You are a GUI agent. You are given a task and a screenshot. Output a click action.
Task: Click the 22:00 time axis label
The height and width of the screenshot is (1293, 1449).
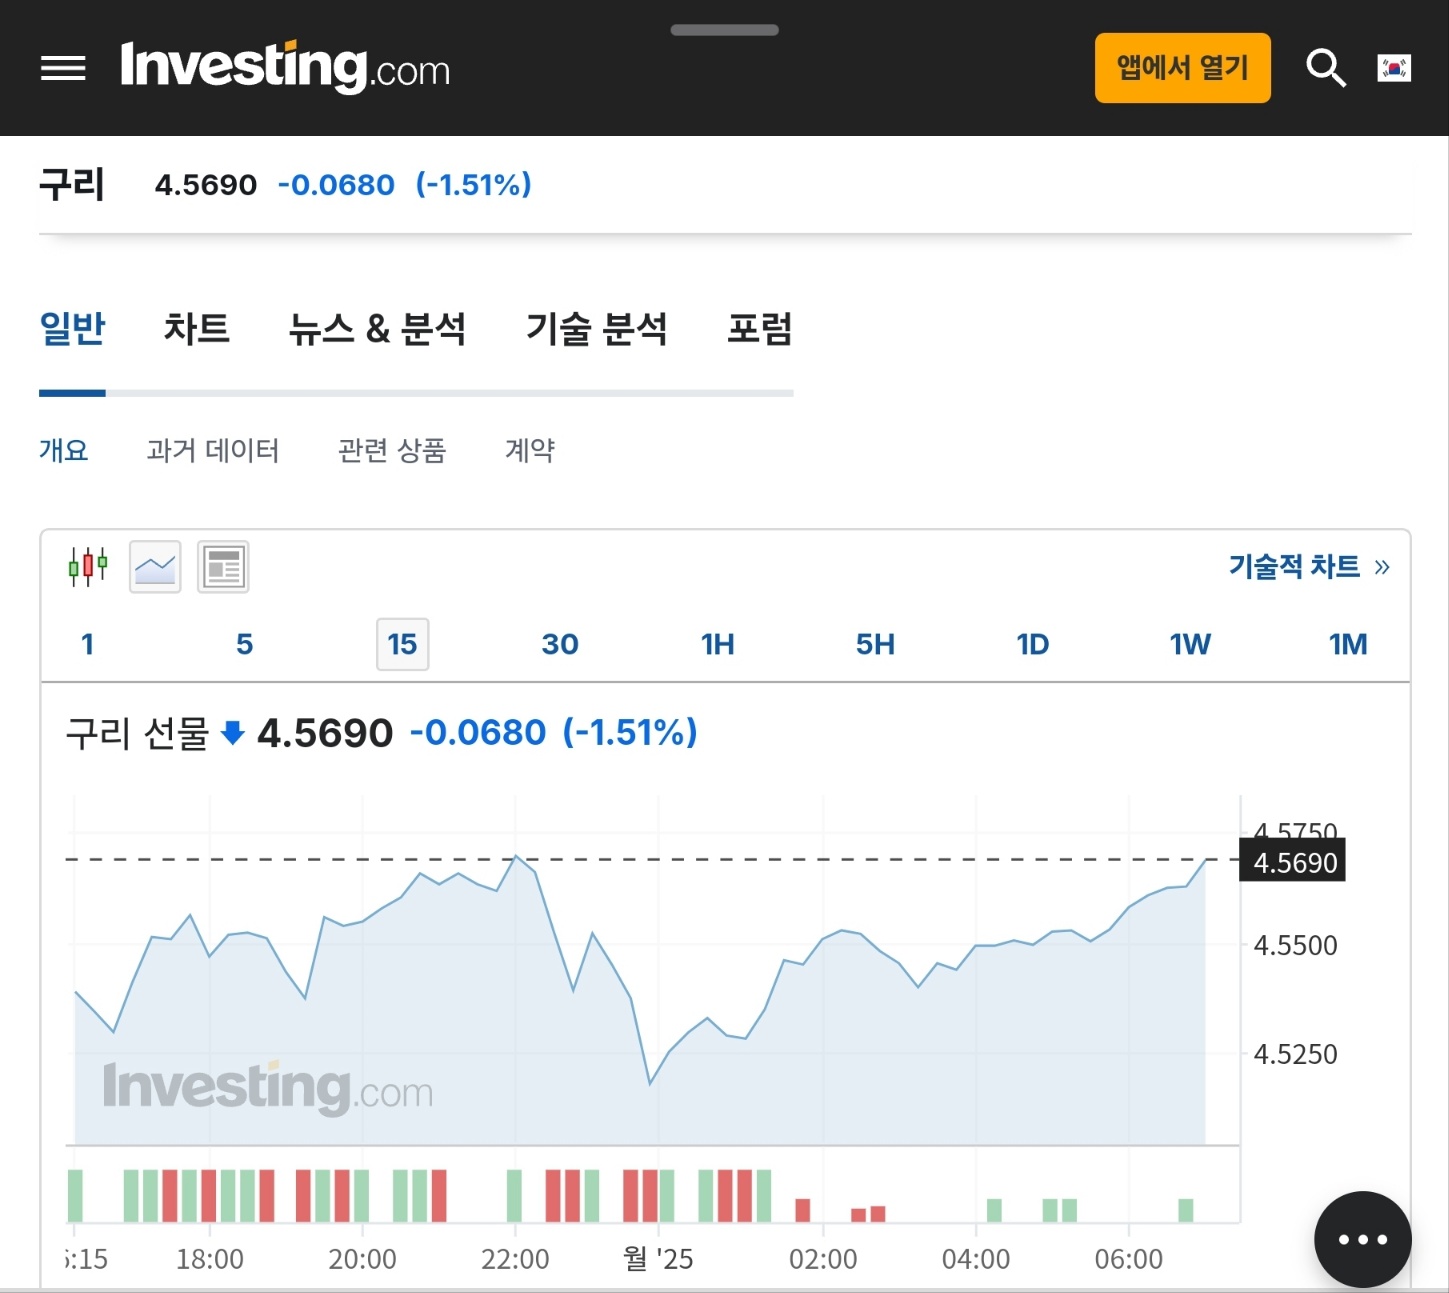coord(515,1259)
